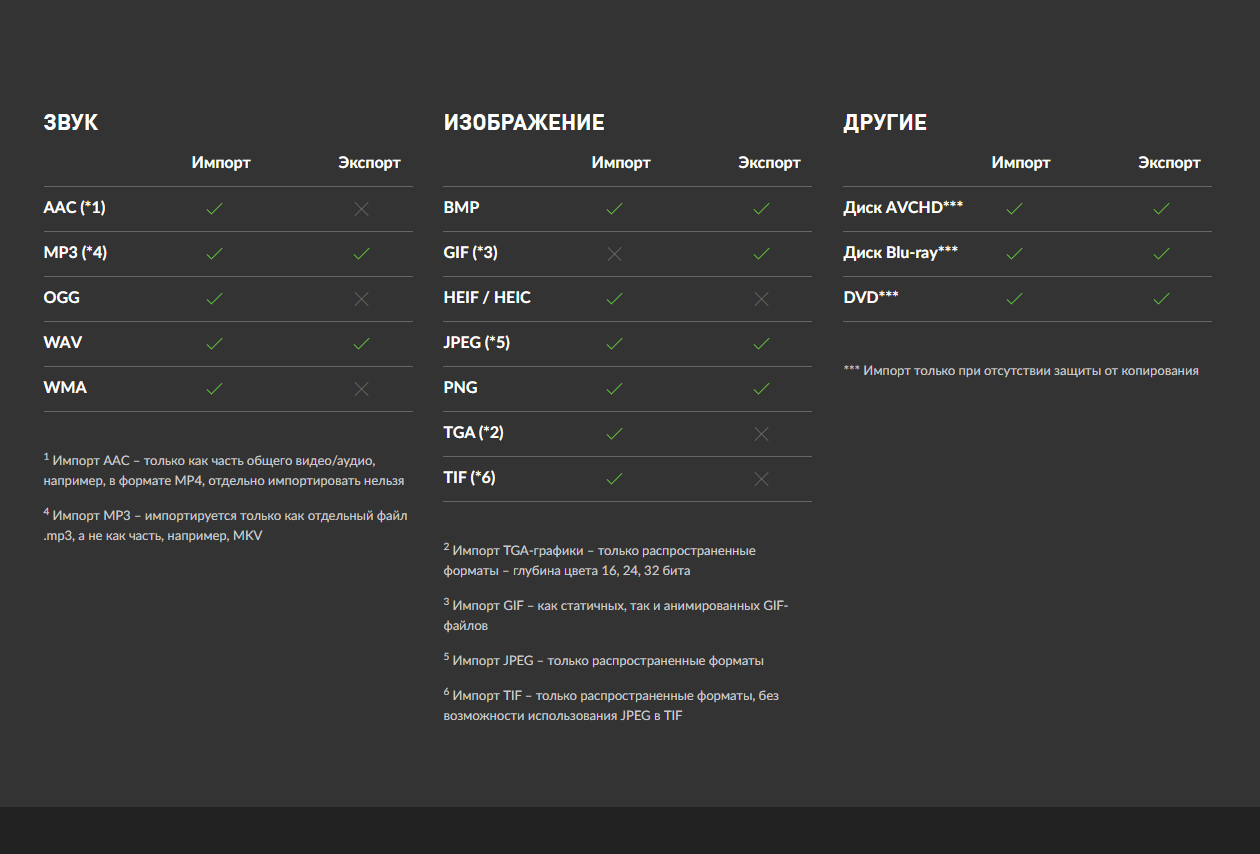
Task: Click the HEIF / HEIC export cross icon
Action: [x=761, y=299]
